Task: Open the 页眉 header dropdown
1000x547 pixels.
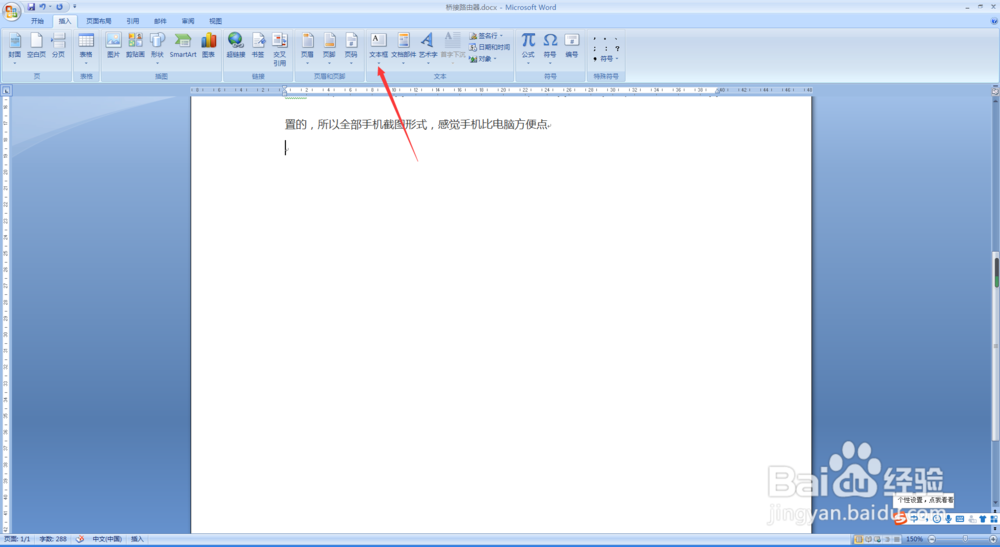Action: coord(307,48)
